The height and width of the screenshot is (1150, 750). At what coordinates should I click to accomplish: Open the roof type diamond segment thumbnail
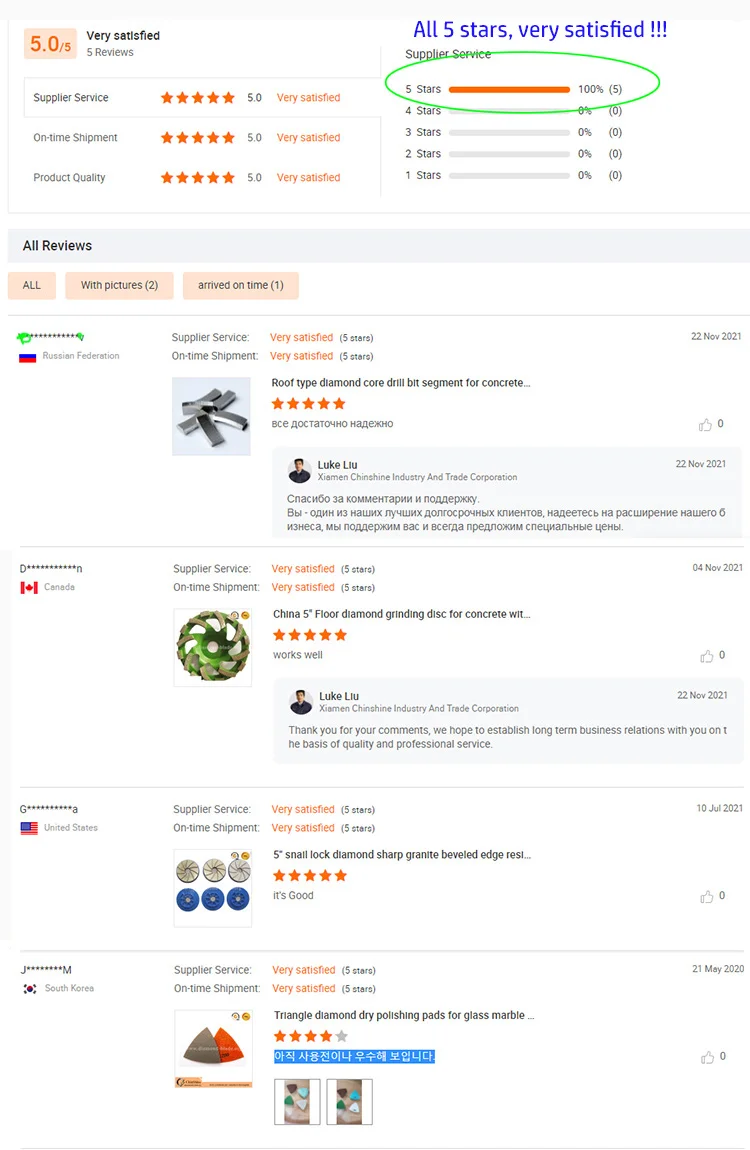coord(211,417)
